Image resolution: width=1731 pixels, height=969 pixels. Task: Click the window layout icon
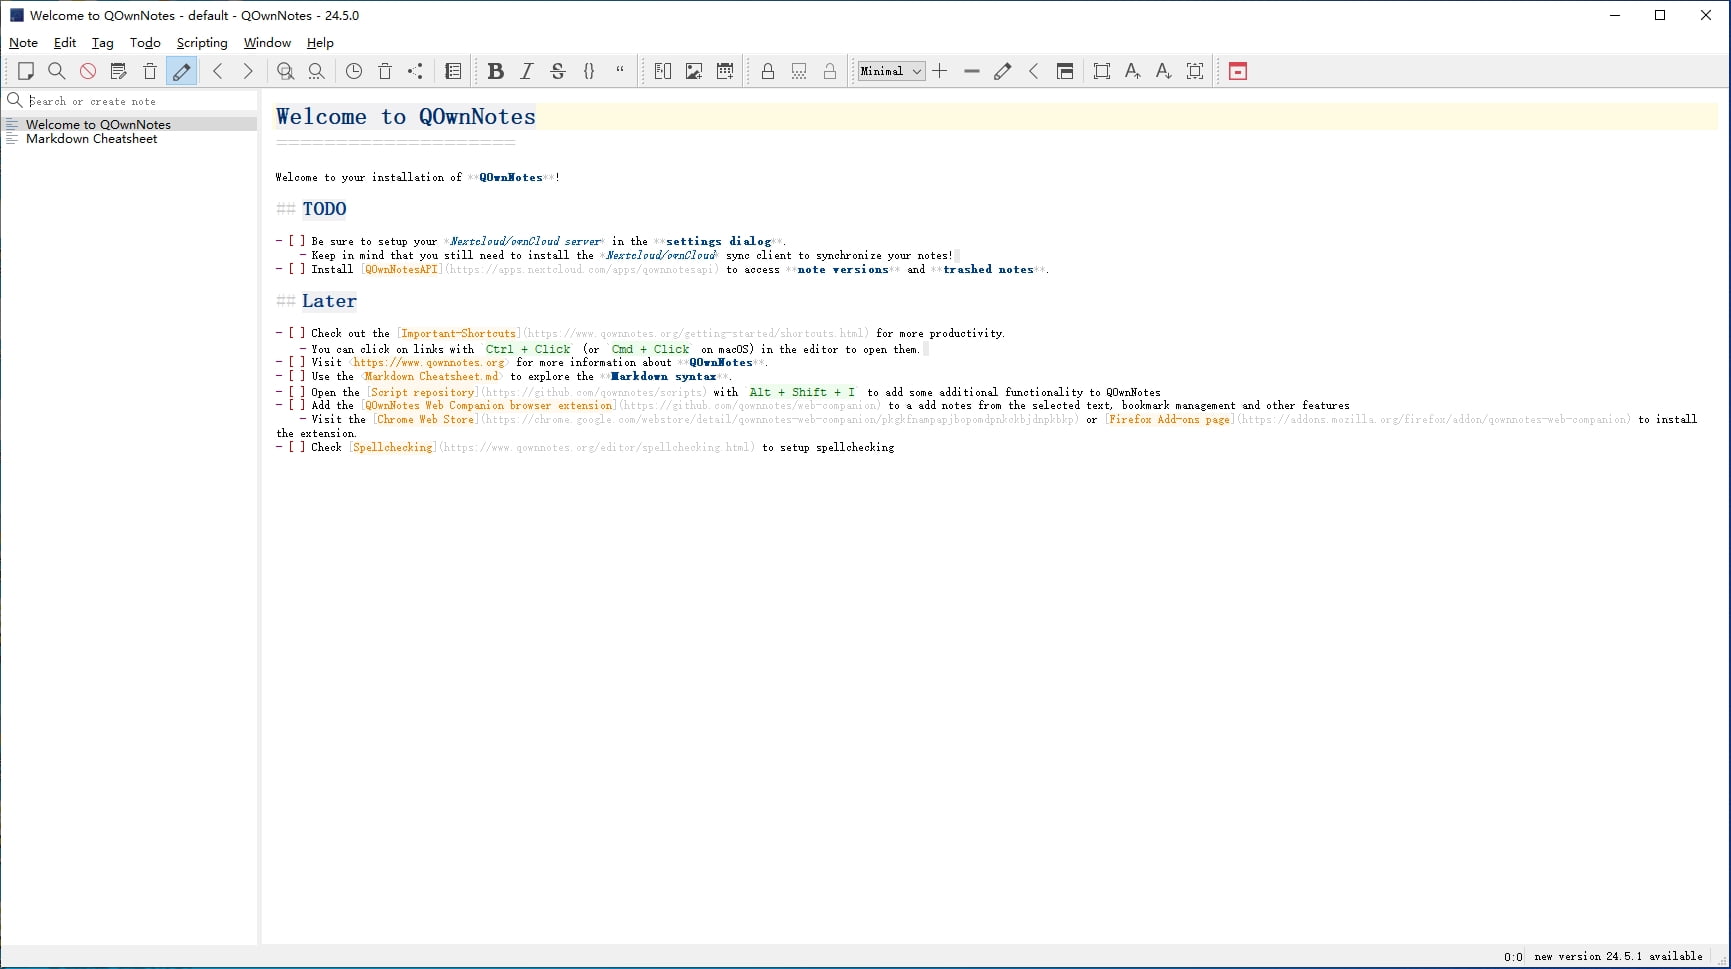point(1065,71)
